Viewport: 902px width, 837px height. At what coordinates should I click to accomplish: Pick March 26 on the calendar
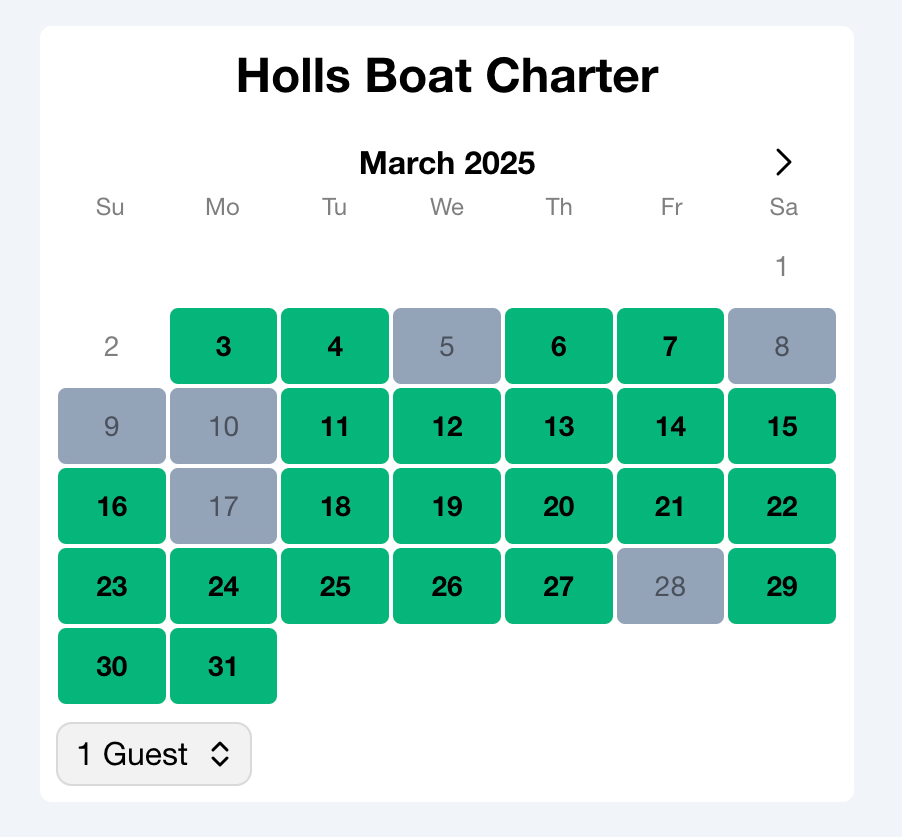[447, 586]
